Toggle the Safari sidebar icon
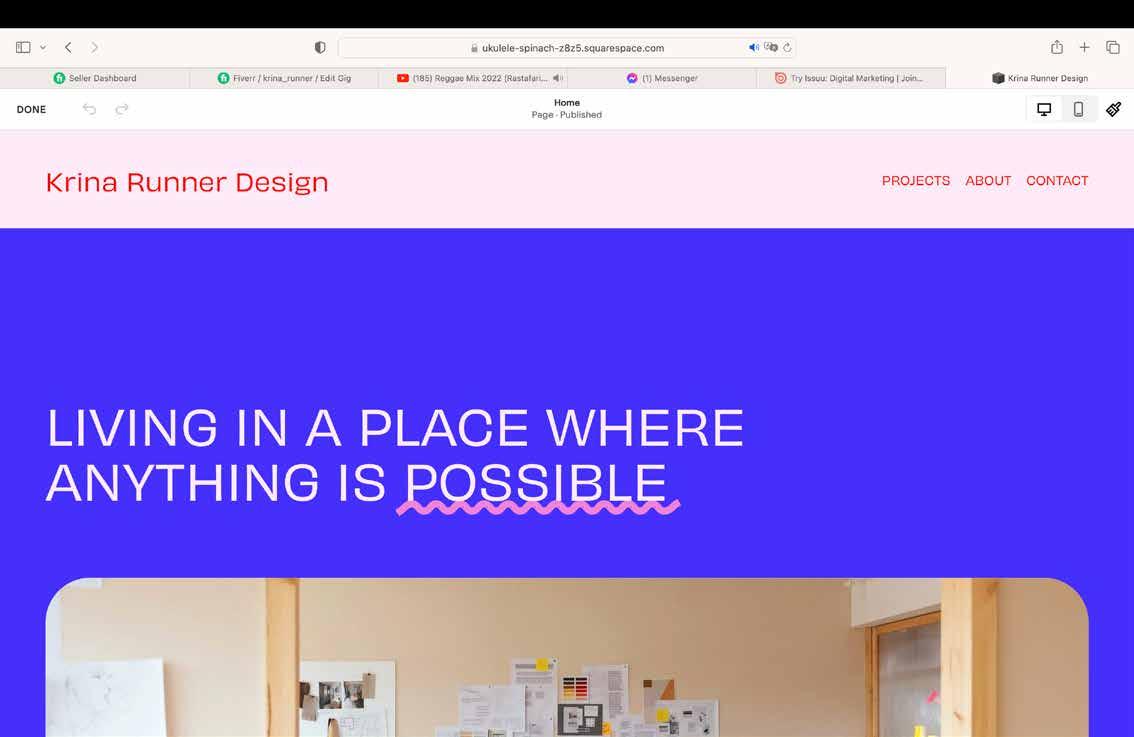Image resolution: width=1134 pixels, height=737 pixels. pyautogui.click(x=23, y=48)
